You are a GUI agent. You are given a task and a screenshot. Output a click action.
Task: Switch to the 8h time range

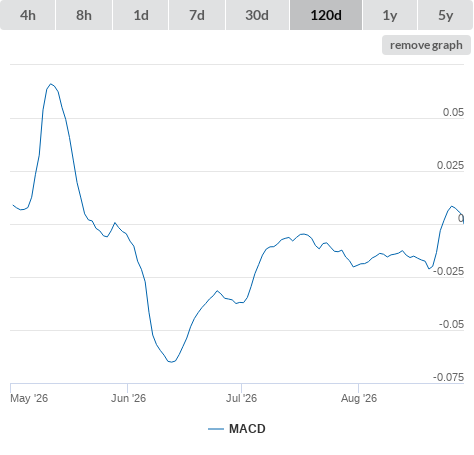tap(84, 15)
